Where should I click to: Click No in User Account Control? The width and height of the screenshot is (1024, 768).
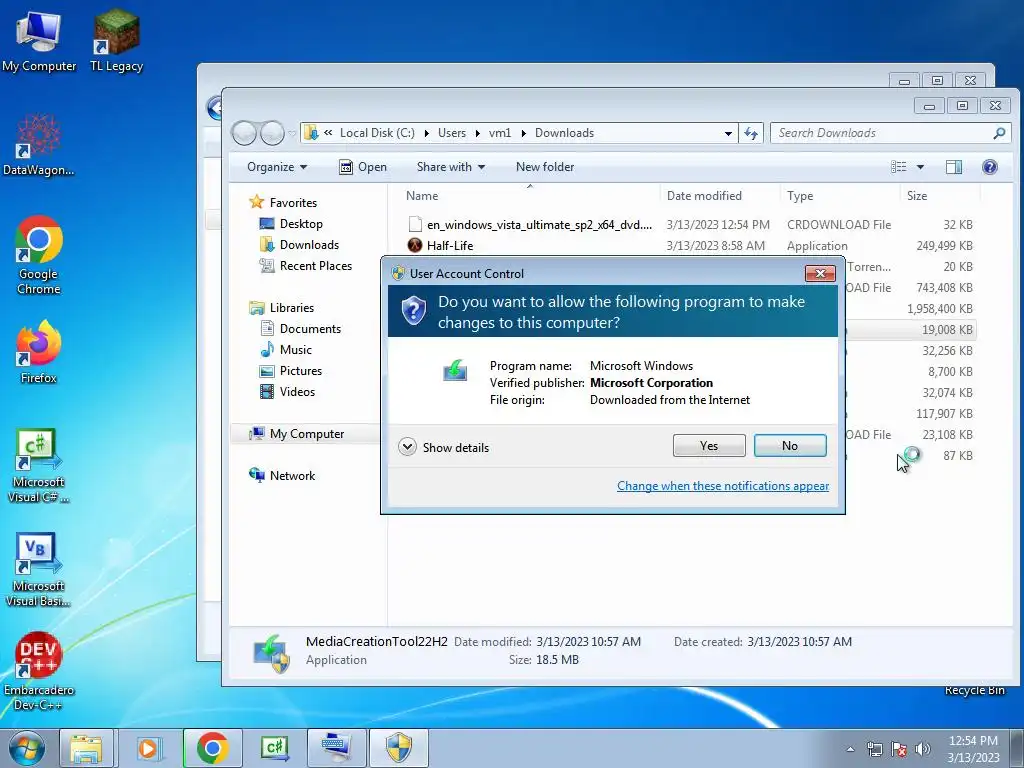pyautogui.click(x=790, y=446)
